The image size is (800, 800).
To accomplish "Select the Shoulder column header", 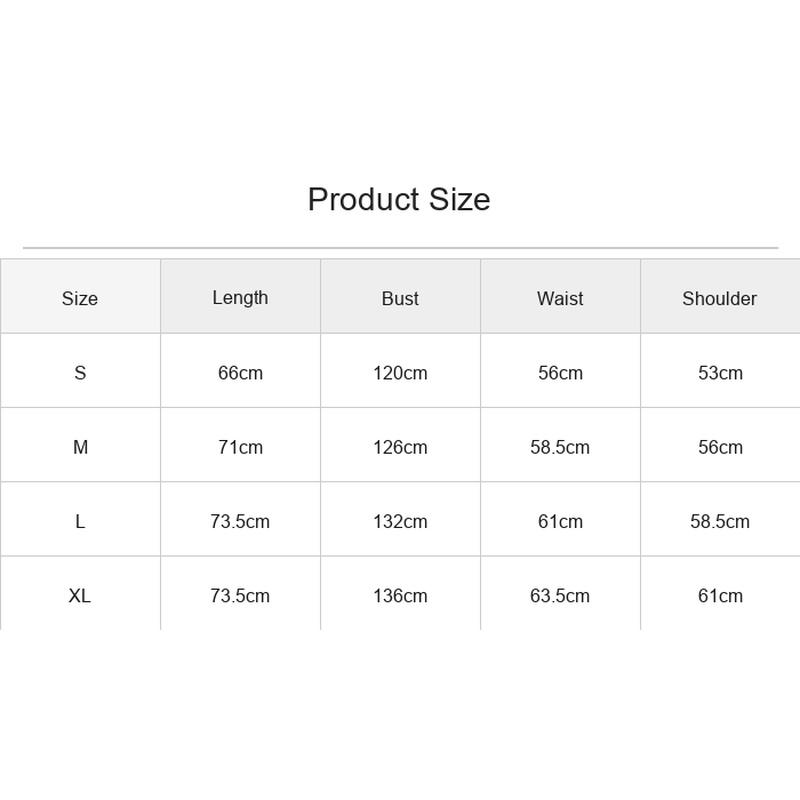I will (720, 298).
